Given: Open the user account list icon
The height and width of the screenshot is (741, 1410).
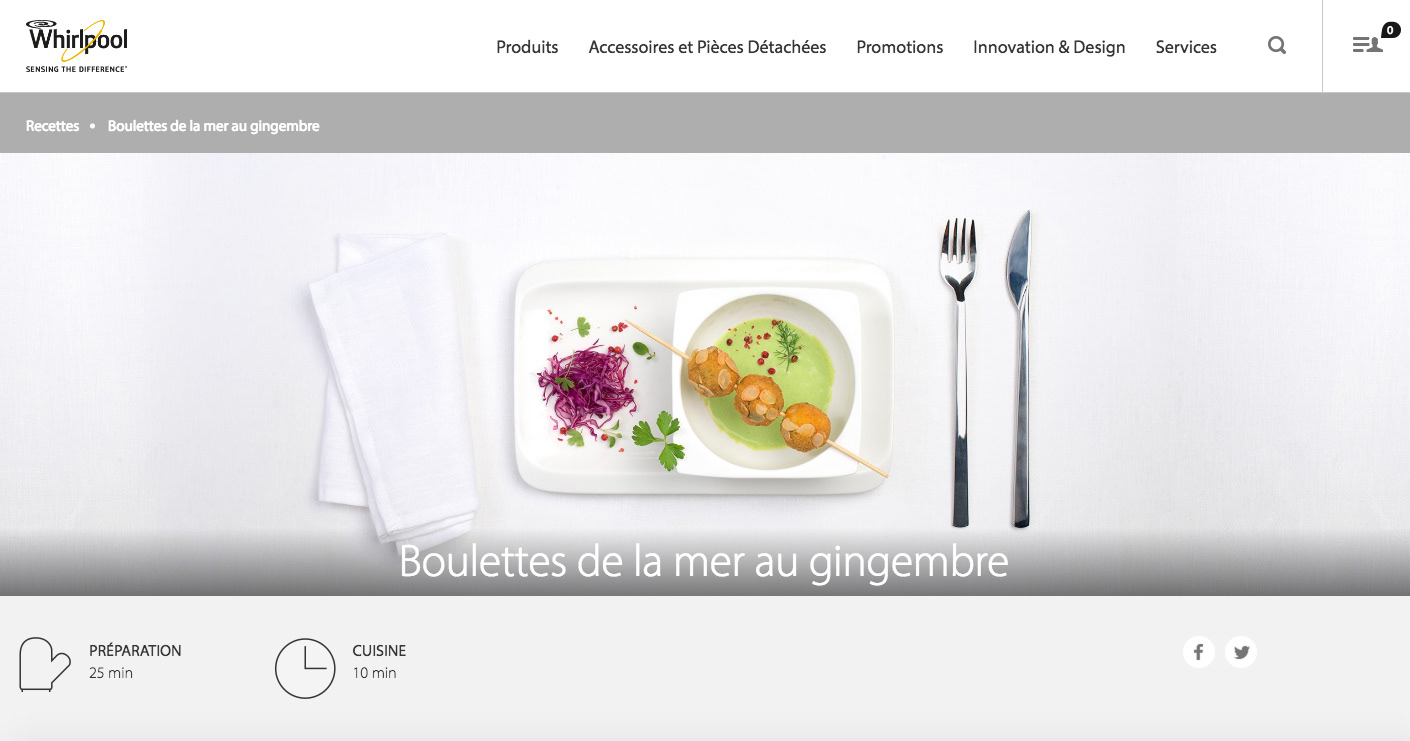Looking at the screenshot, I should point(1367,45).
